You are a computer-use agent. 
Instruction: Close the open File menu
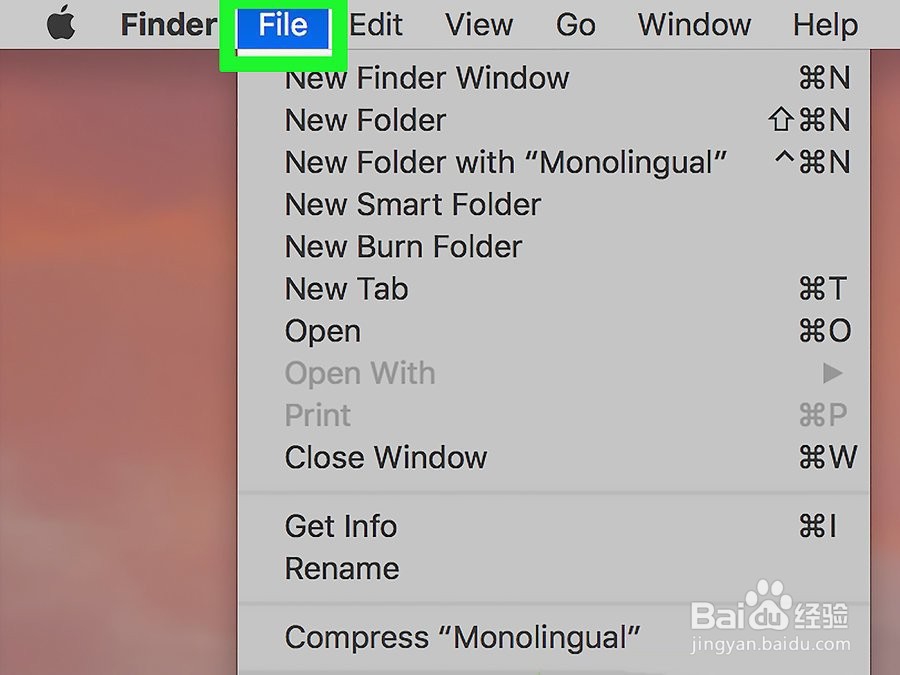point(283,25)
